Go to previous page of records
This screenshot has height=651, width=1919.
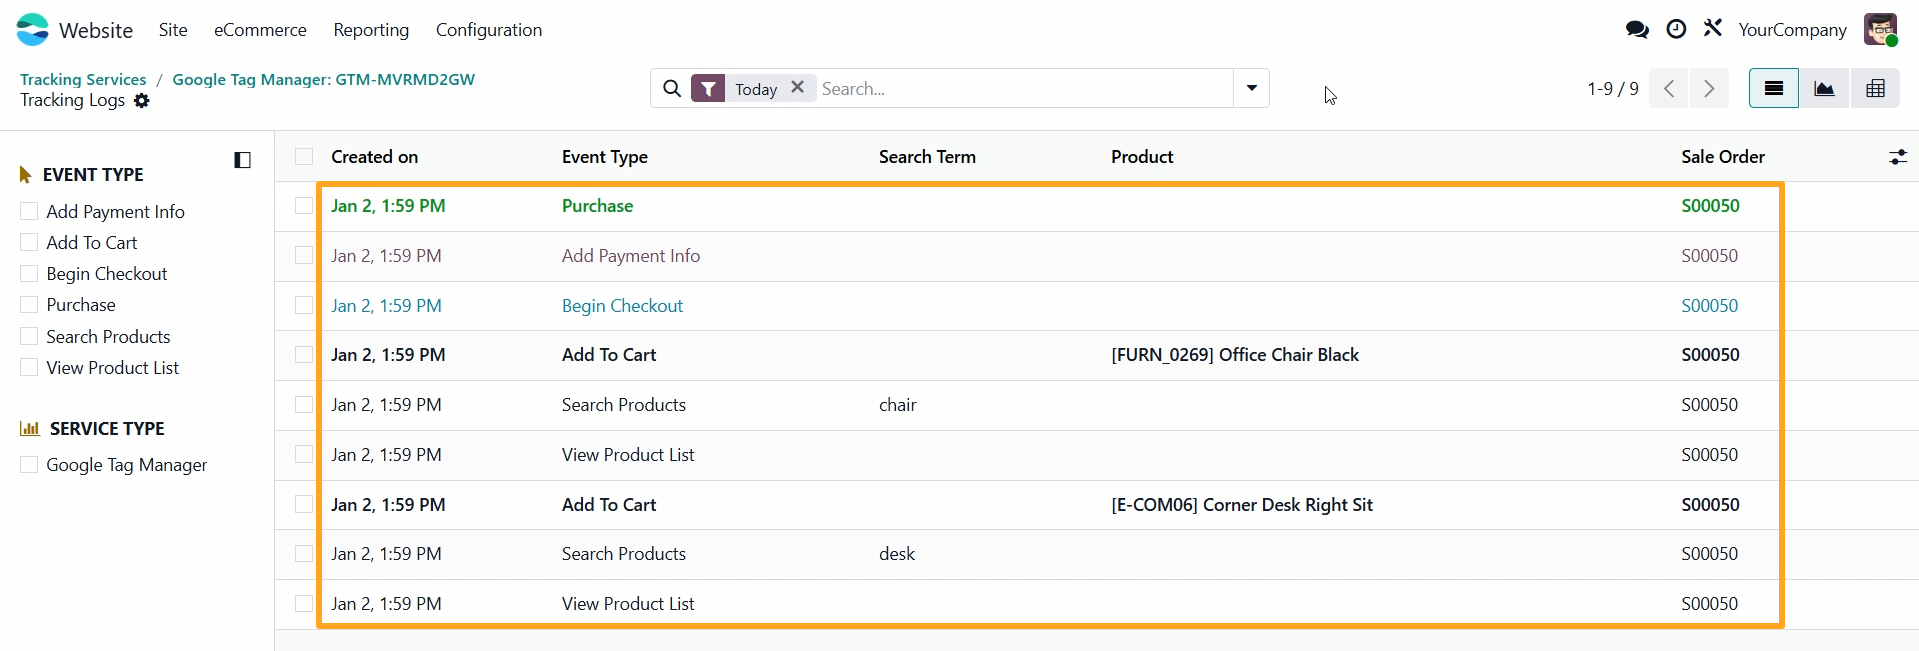[x=1669, y=88]
